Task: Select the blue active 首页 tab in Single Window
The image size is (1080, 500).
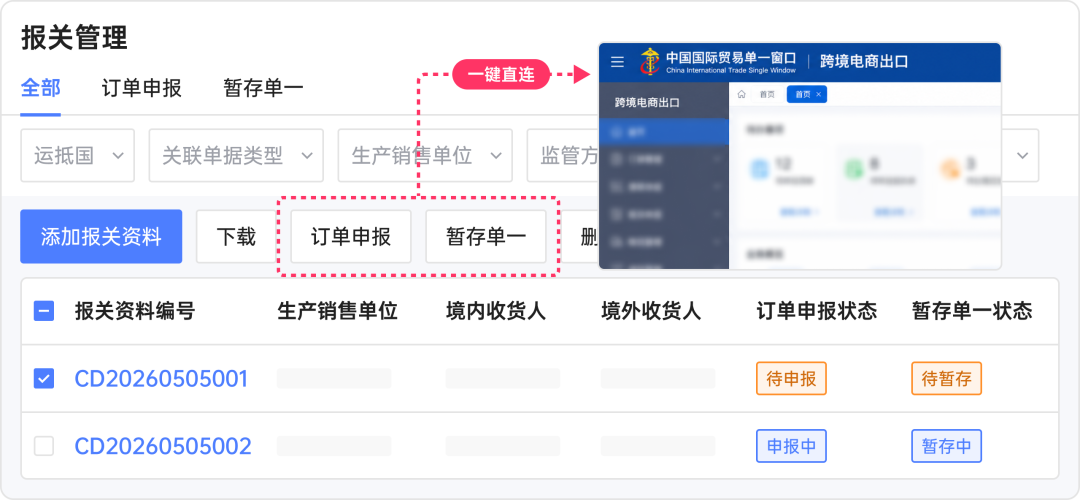Action: tap(807, 94)
